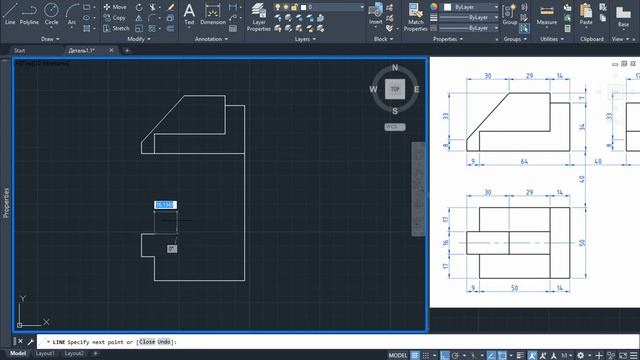The height and width of the screenshot is (360, 640).
Task: Expand the Properties panel
Action: pos(448,39)
